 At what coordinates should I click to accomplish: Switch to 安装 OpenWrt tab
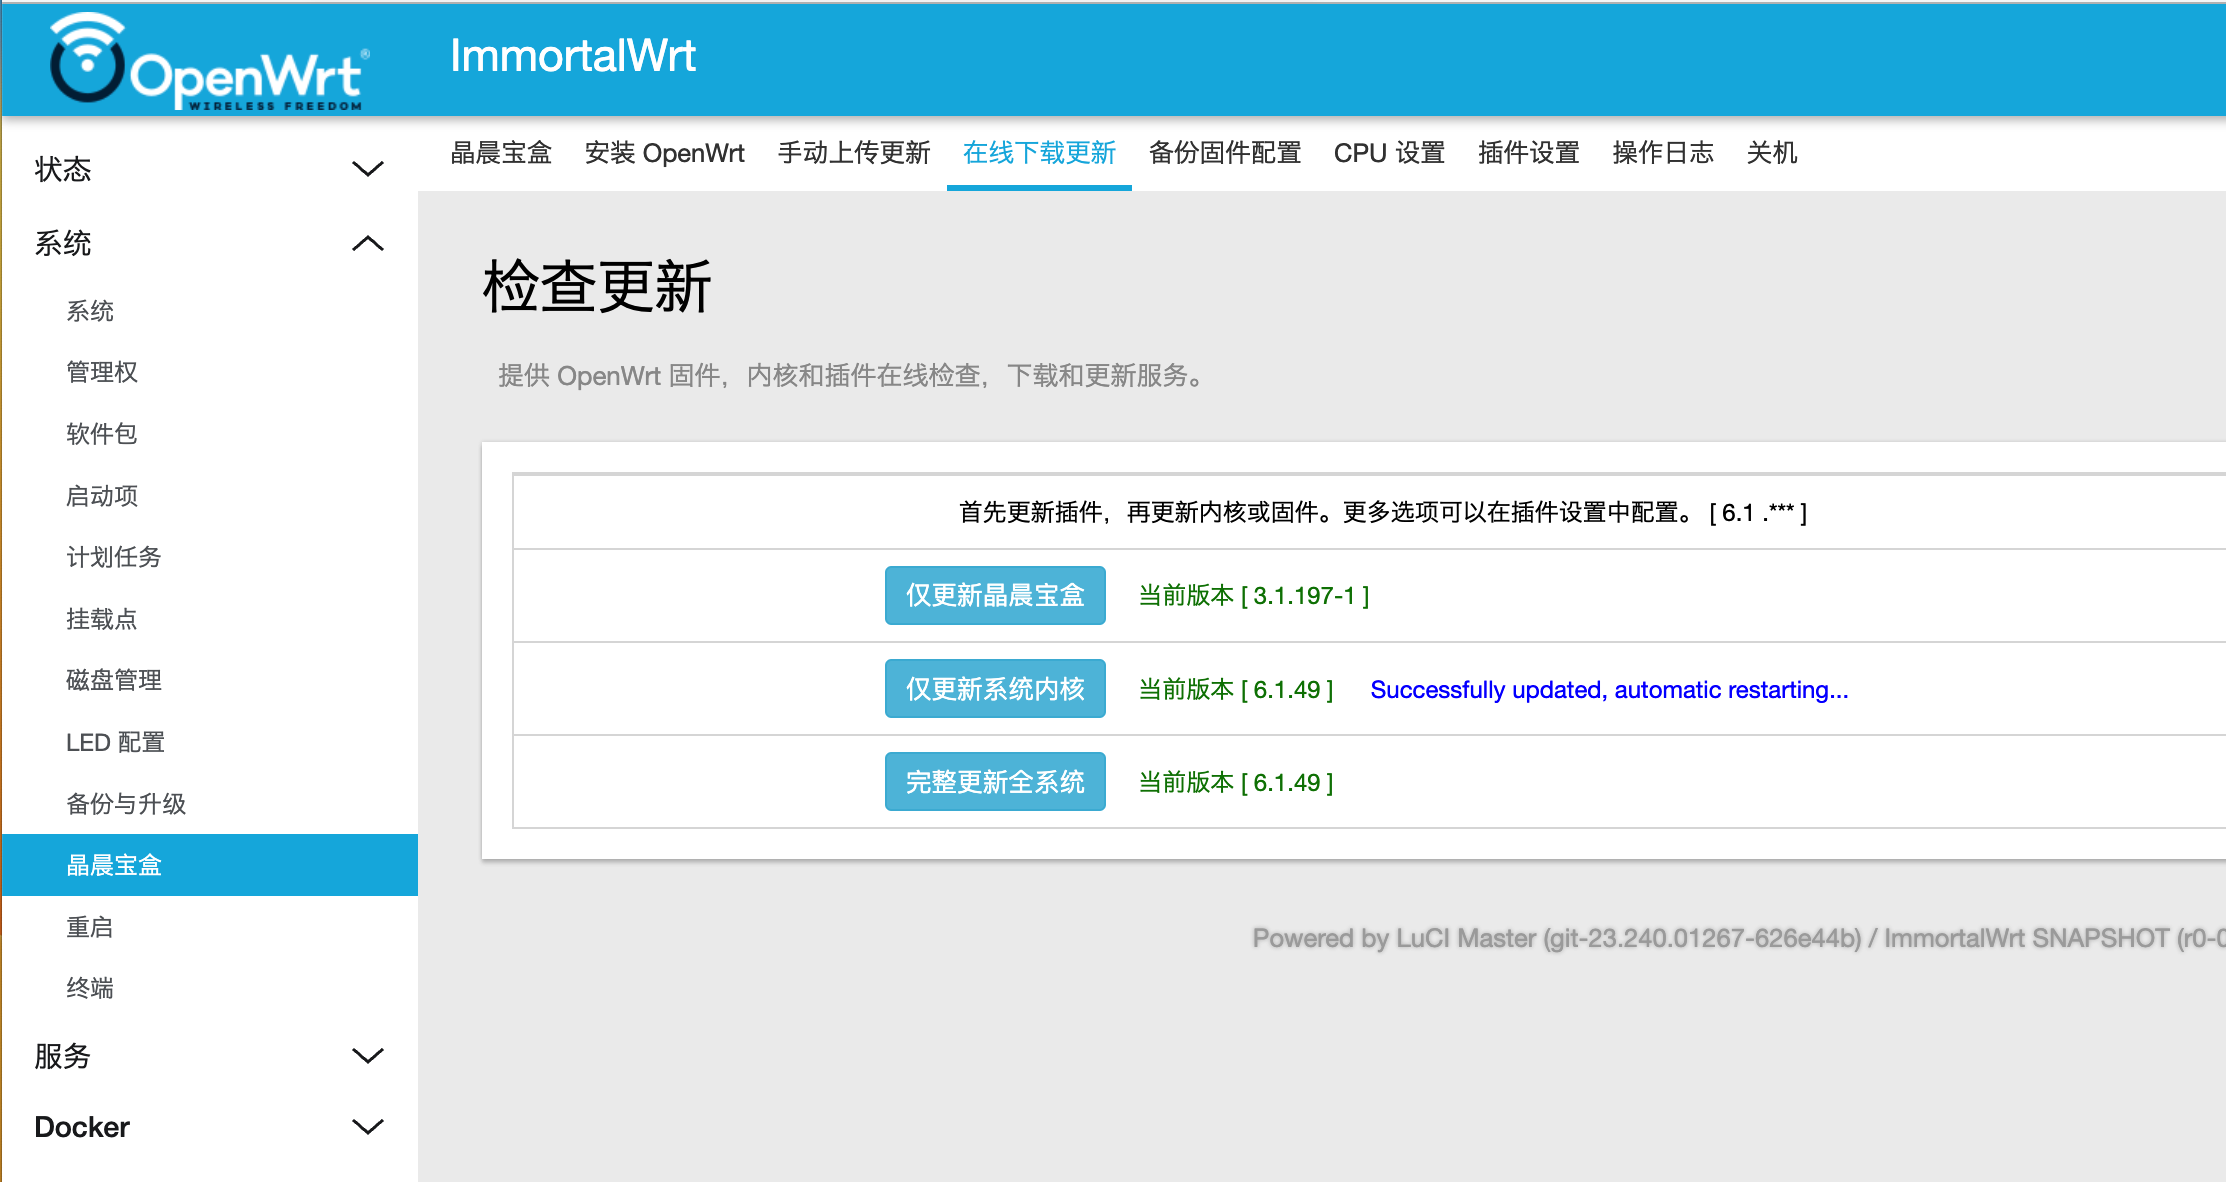click(665, 153)
